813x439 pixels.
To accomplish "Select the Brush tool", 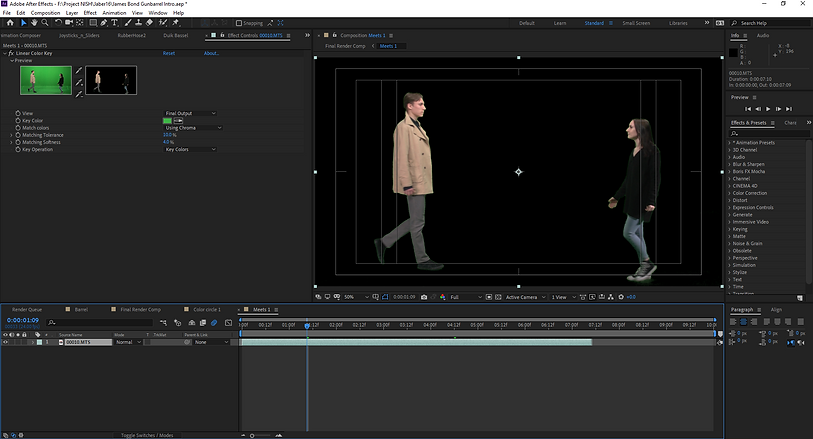I will click(128, 23).
